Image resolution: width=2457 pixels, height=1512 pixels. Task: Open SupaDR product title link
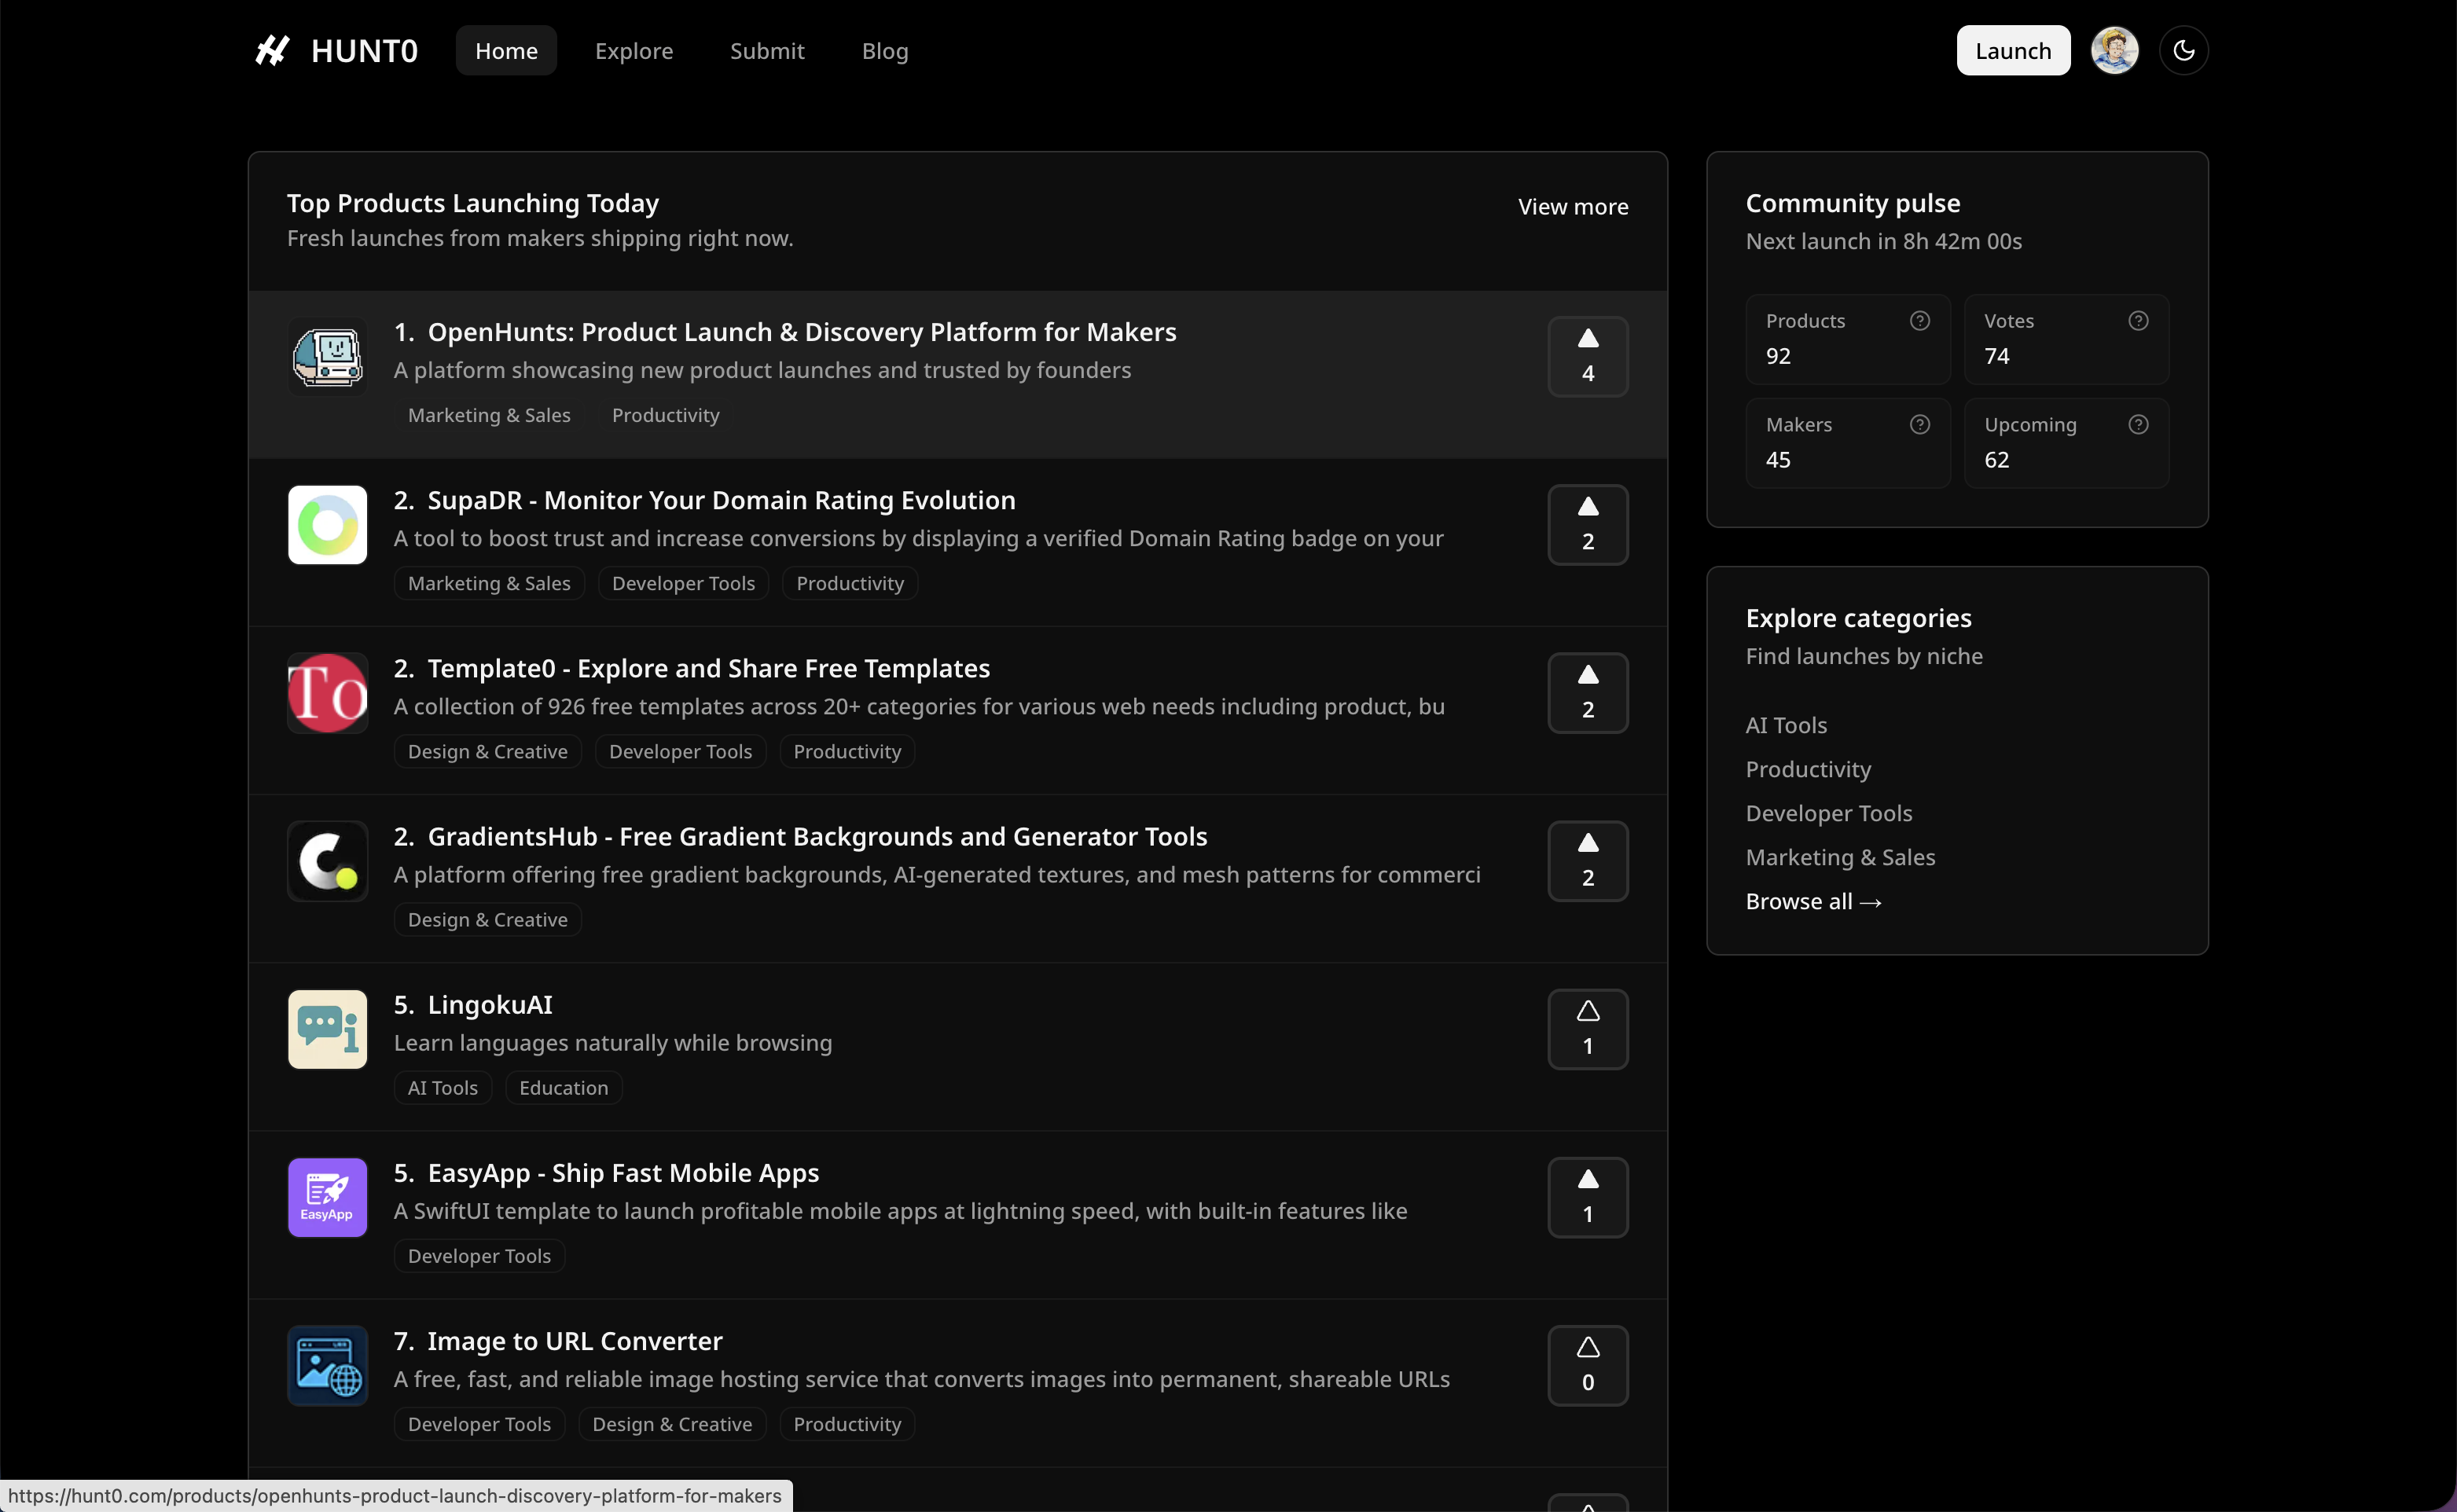(x=721, y=500)
